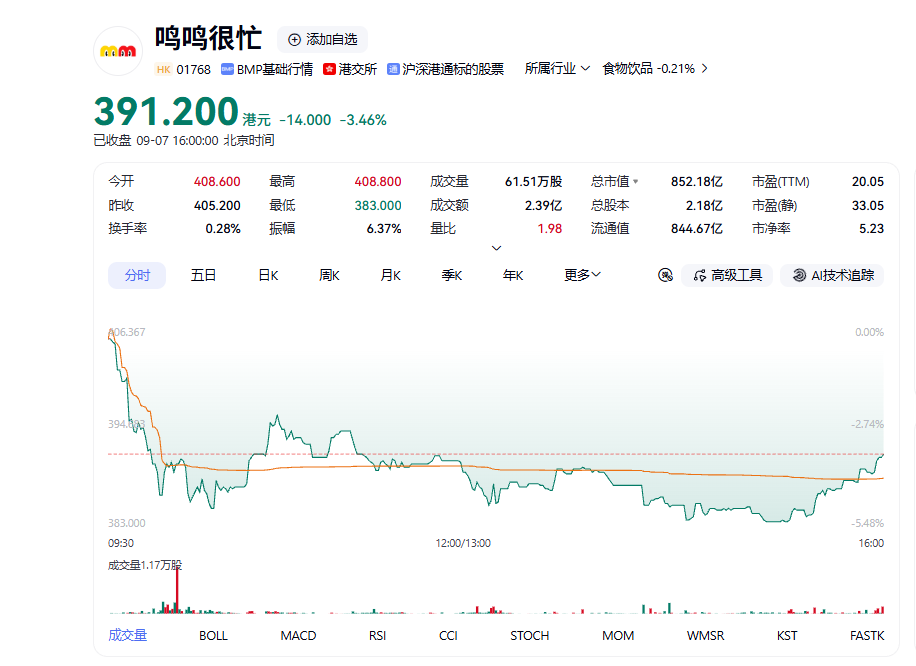Image resolution: width=916 pixels, height=666 pixels.
Task: Toggle the 总市值 small dropdown arrow
Action: coord(636,182)
